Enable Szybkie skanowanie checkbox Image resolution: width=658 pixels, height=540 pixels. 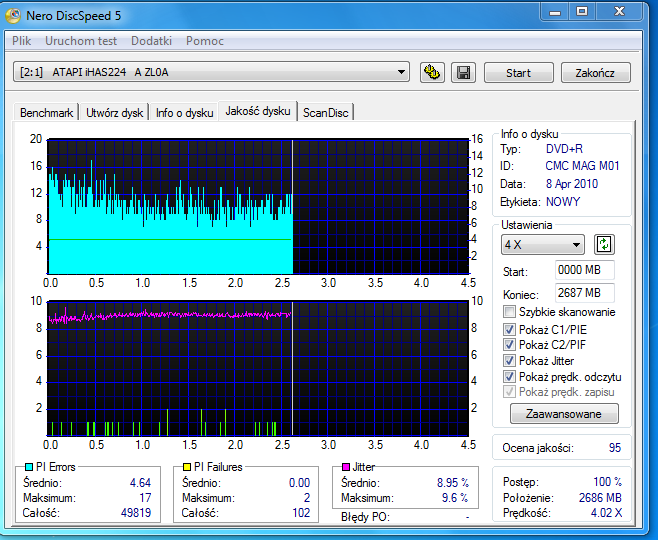coord(509,312)
